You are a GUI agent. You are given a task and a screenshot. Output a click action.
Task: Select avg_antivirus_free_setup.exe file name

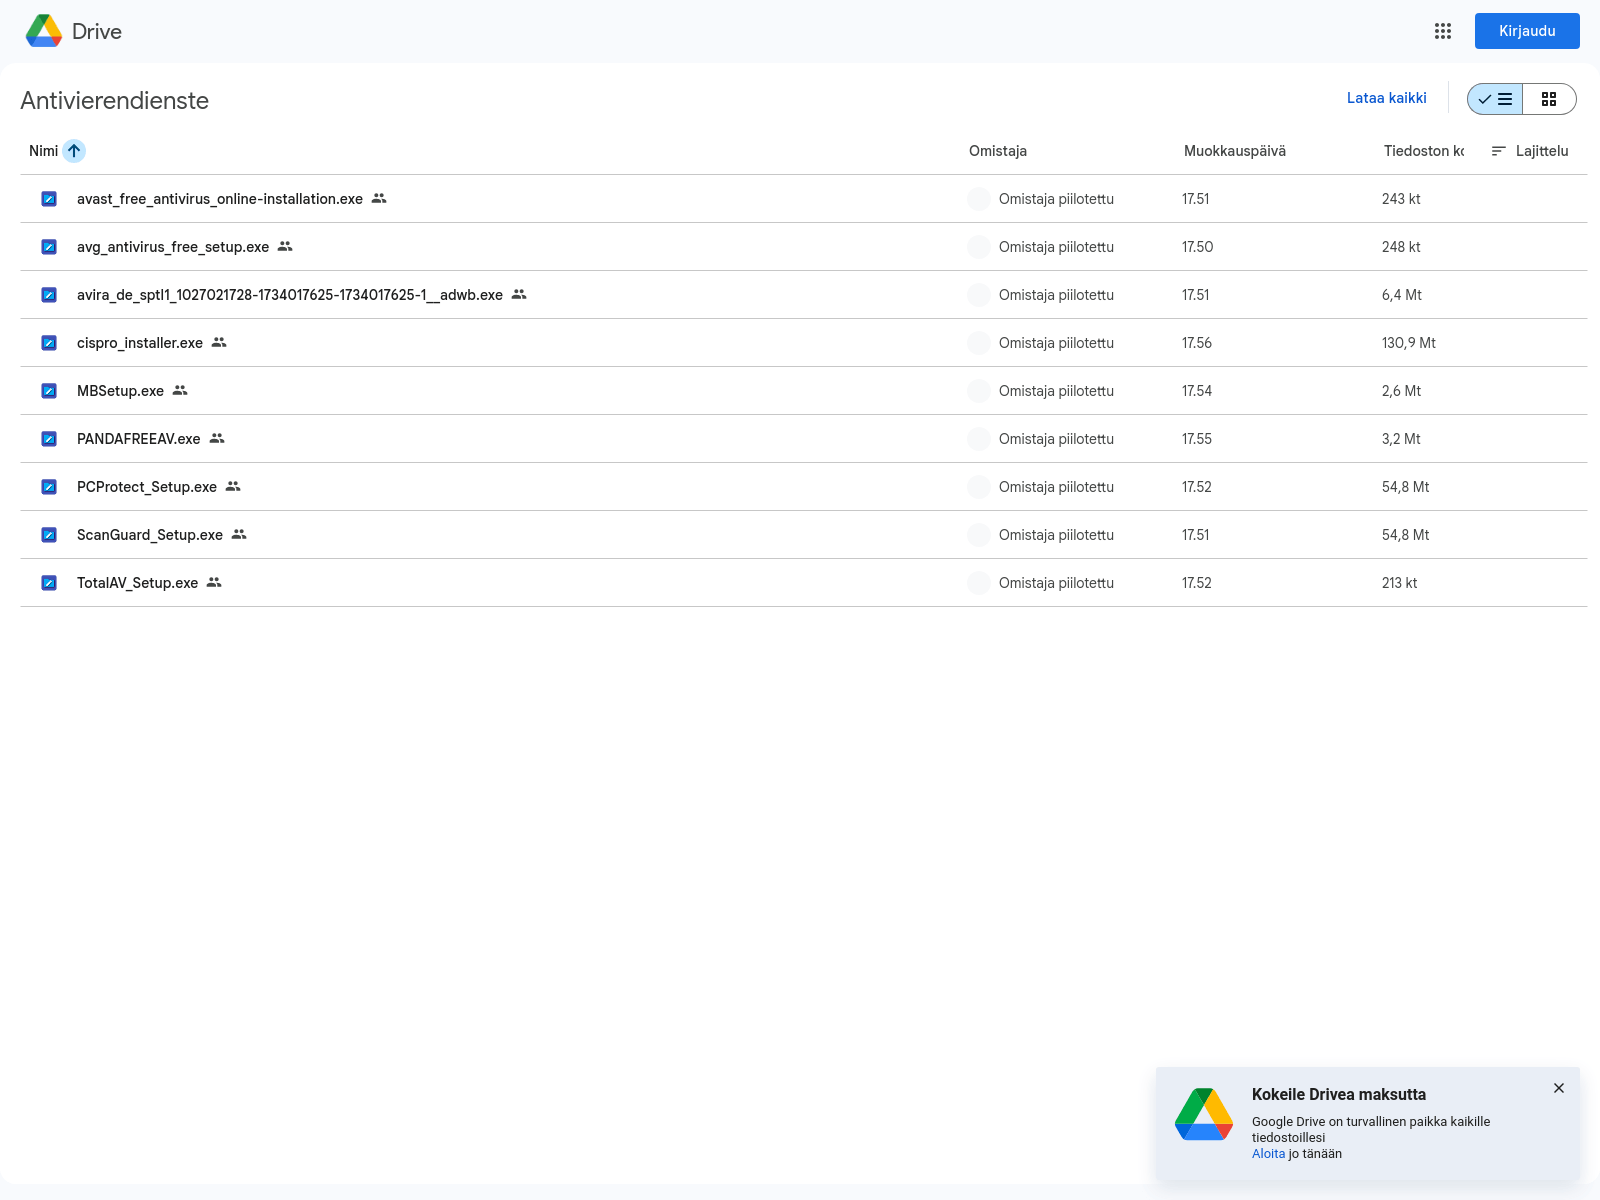coord(173,247)
